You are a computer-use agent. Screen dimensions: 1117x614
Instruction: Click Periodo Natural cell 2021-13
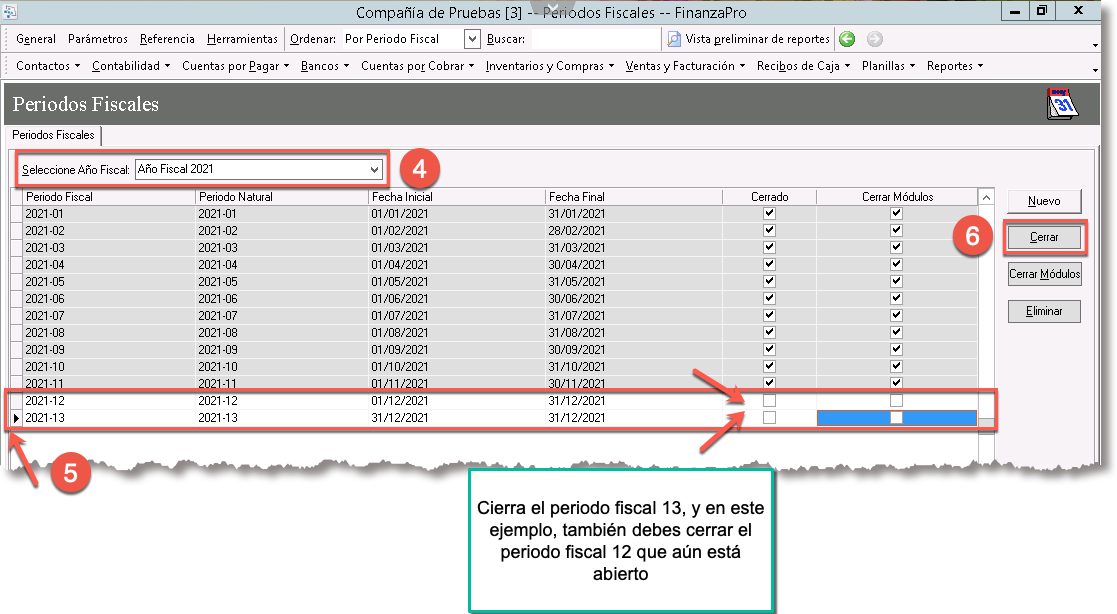(x=281, y=418)
